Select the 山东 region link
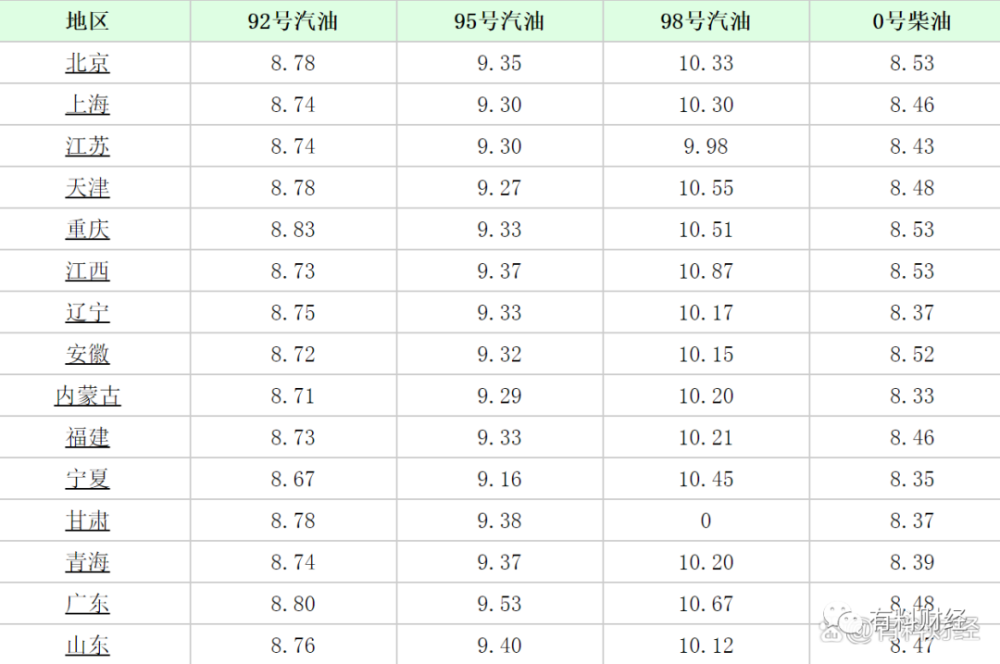This screenshot has height=664, width=1000. [x=88, y=646]
